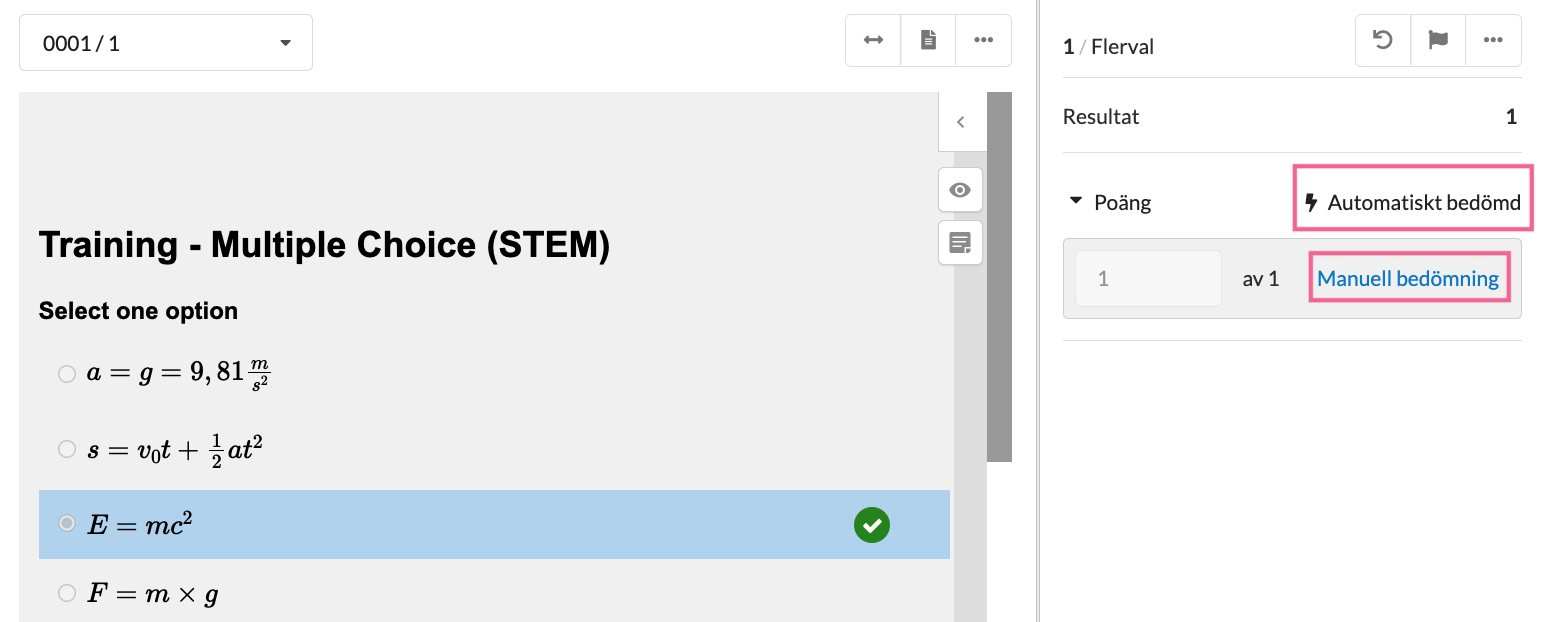Flag this answer with flag icon

[x=1438, y=41]
